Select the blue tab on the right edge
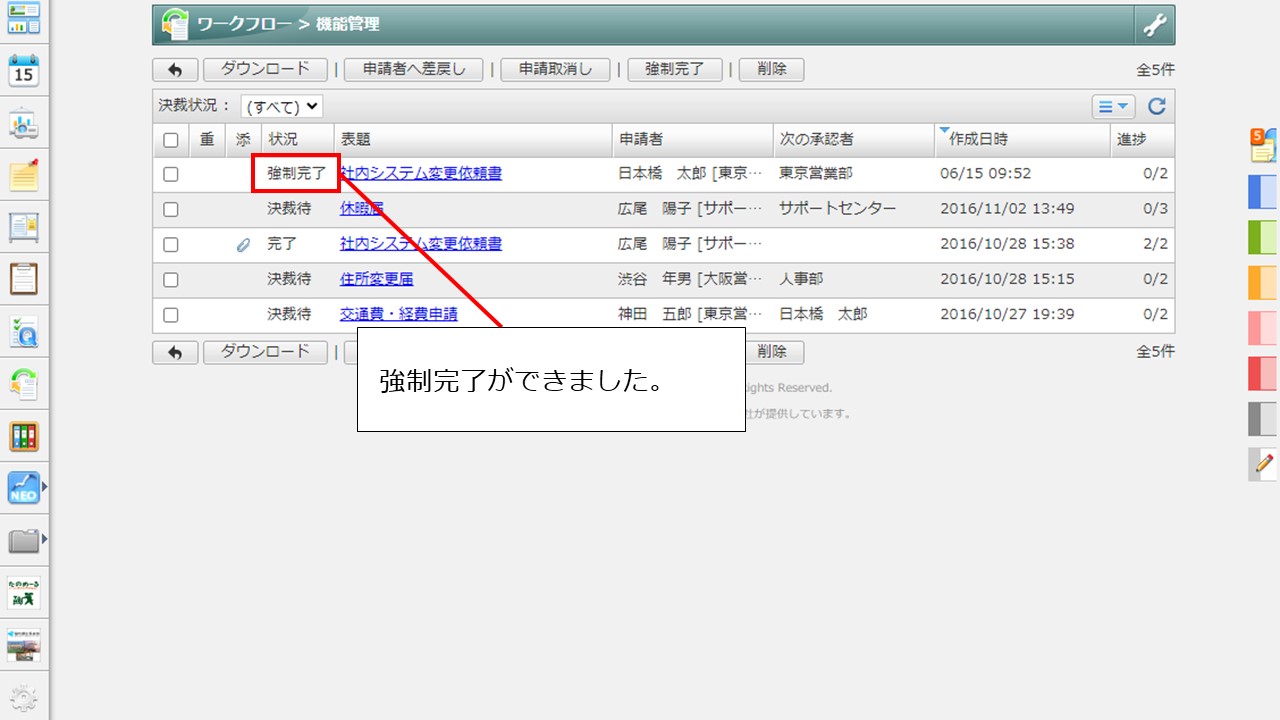Viewport: 1280px width, 720px height. click(x=1262, y=191)
